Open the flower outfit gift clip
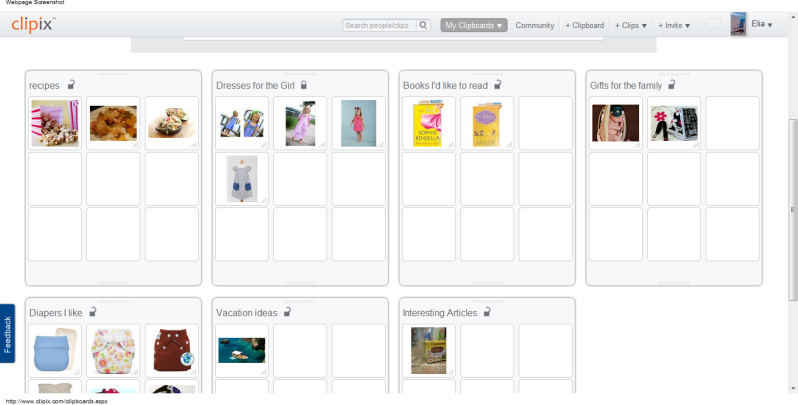The width and height of the screenshot is (798, 405). [674, 123]
